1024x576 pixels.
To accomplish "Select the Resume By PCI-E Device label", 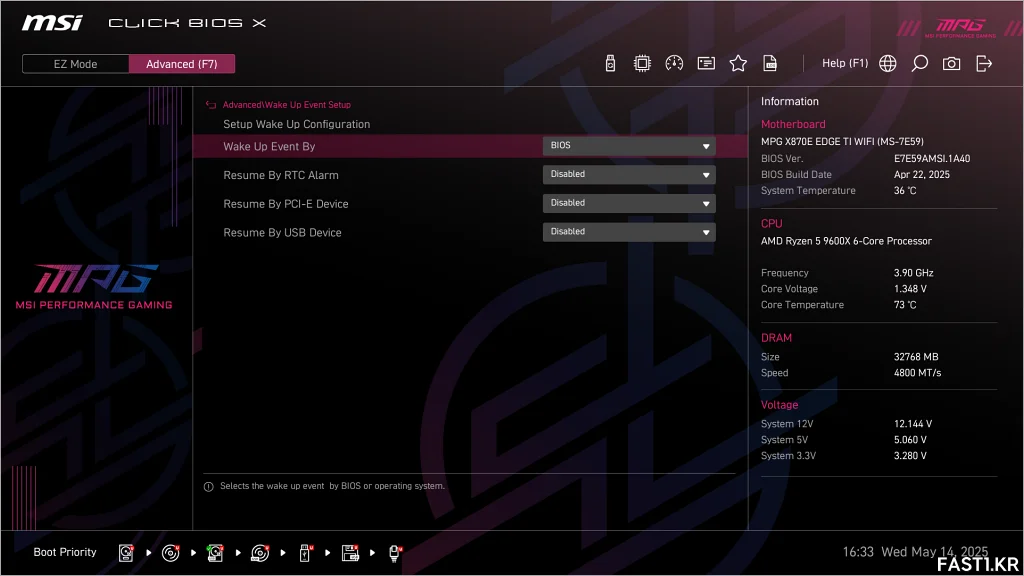I will coord(285,204).
